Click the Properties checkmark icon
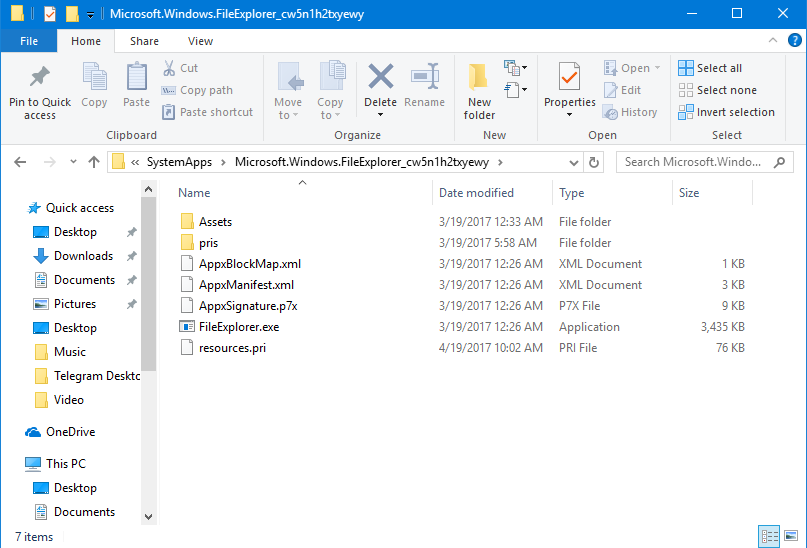 point(569,76)
